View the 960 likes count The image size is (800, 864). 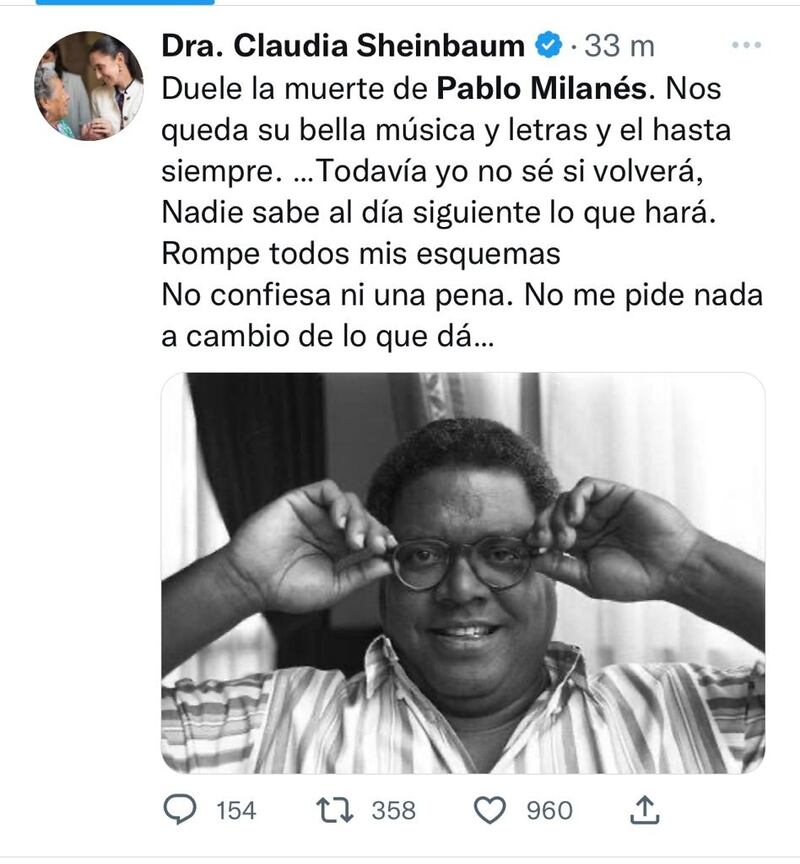549,811
